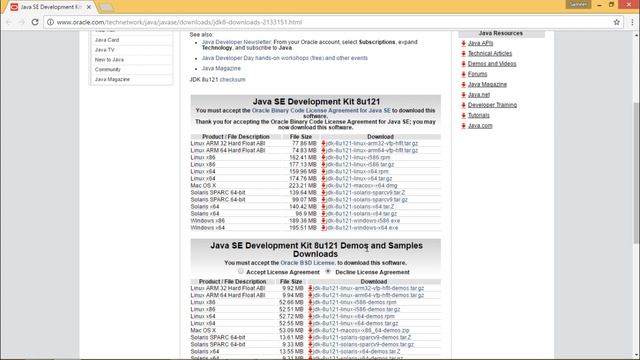The width and height of the screenshot is (640, 360).
Task: Click the site info icon beside the URL
Action: pos(50,22)
